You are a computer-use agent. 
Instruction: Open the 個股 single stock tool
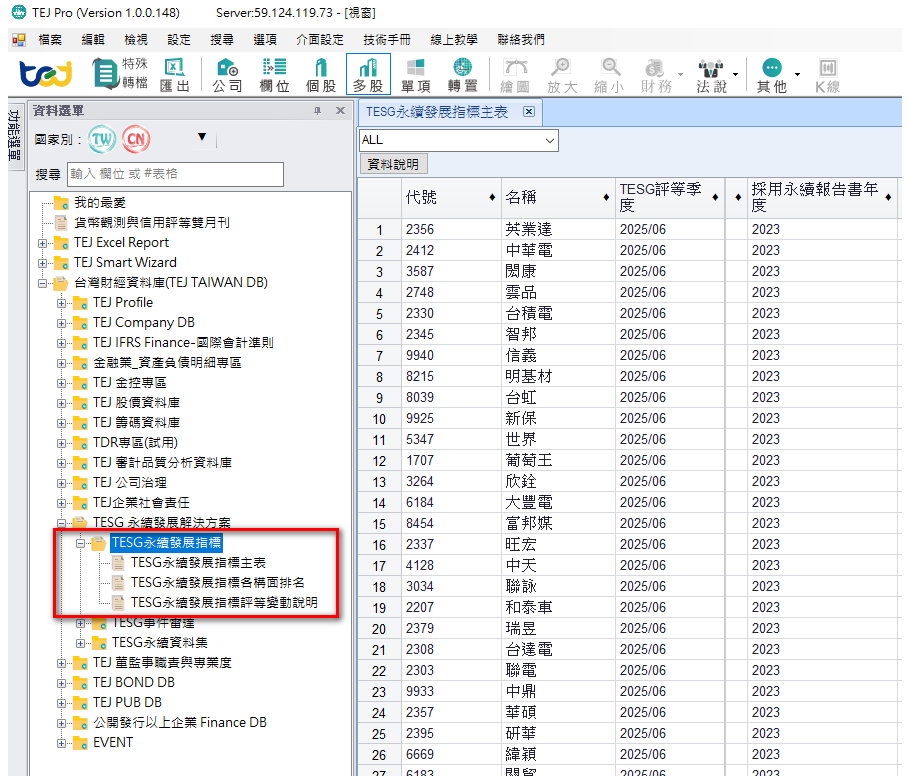tap(321, 75)
